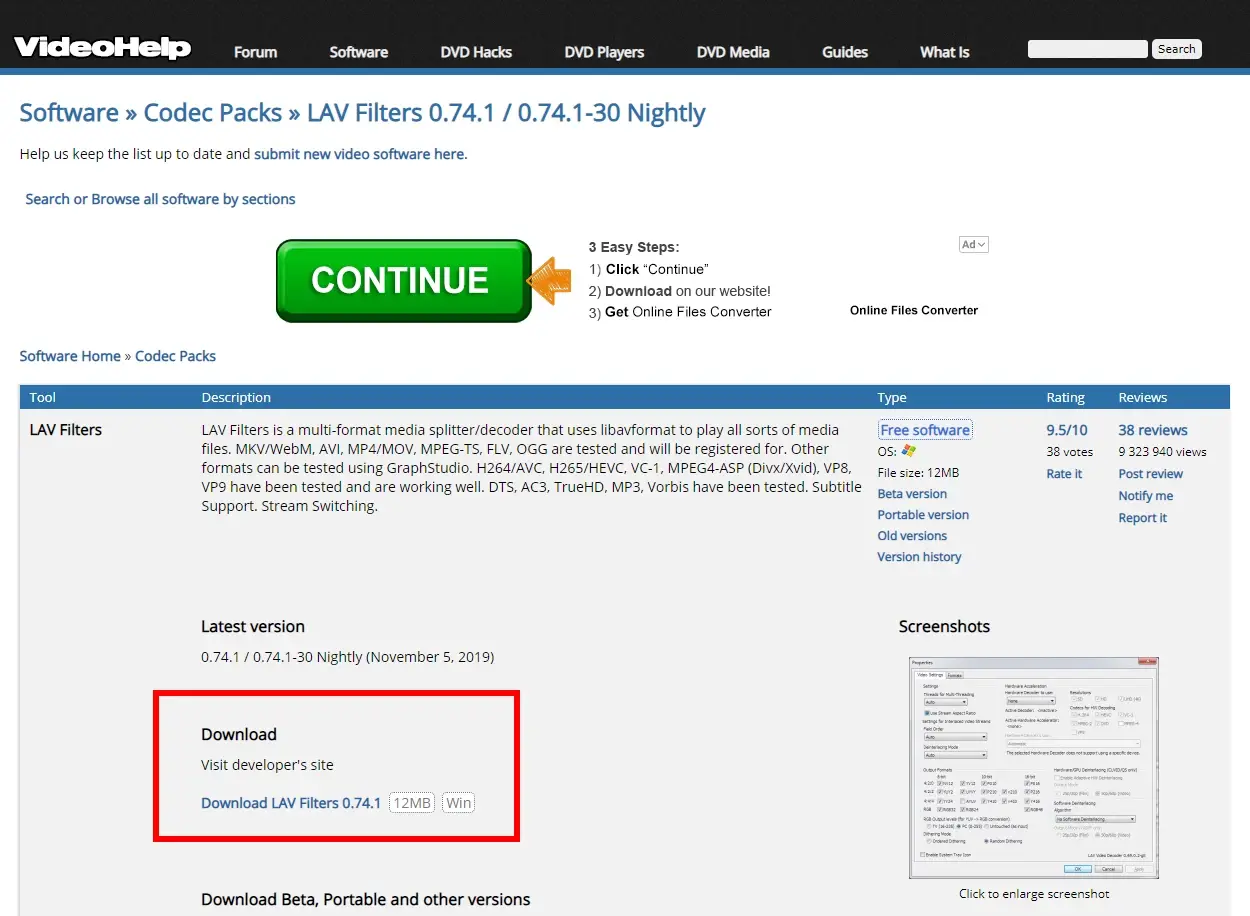Click Download Beta, Portable and other versions heading
1250x916 pixels.
click(366, 900)
